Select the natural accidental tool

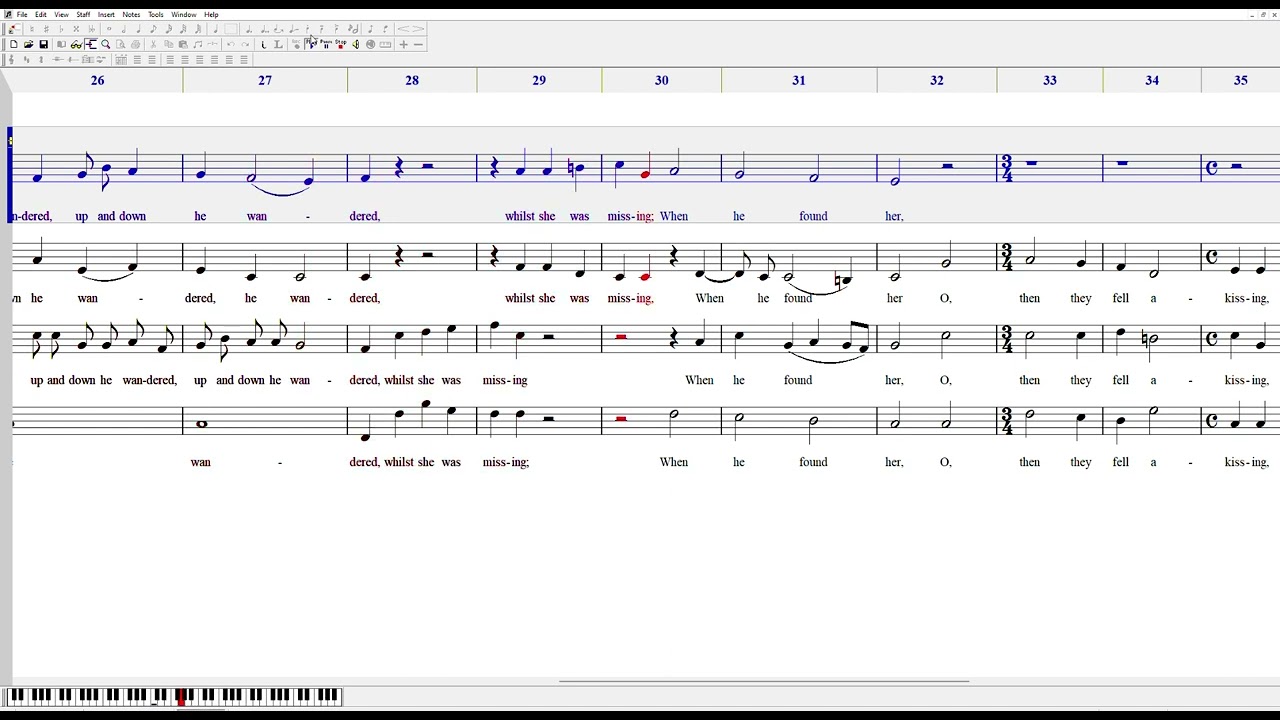32,29
